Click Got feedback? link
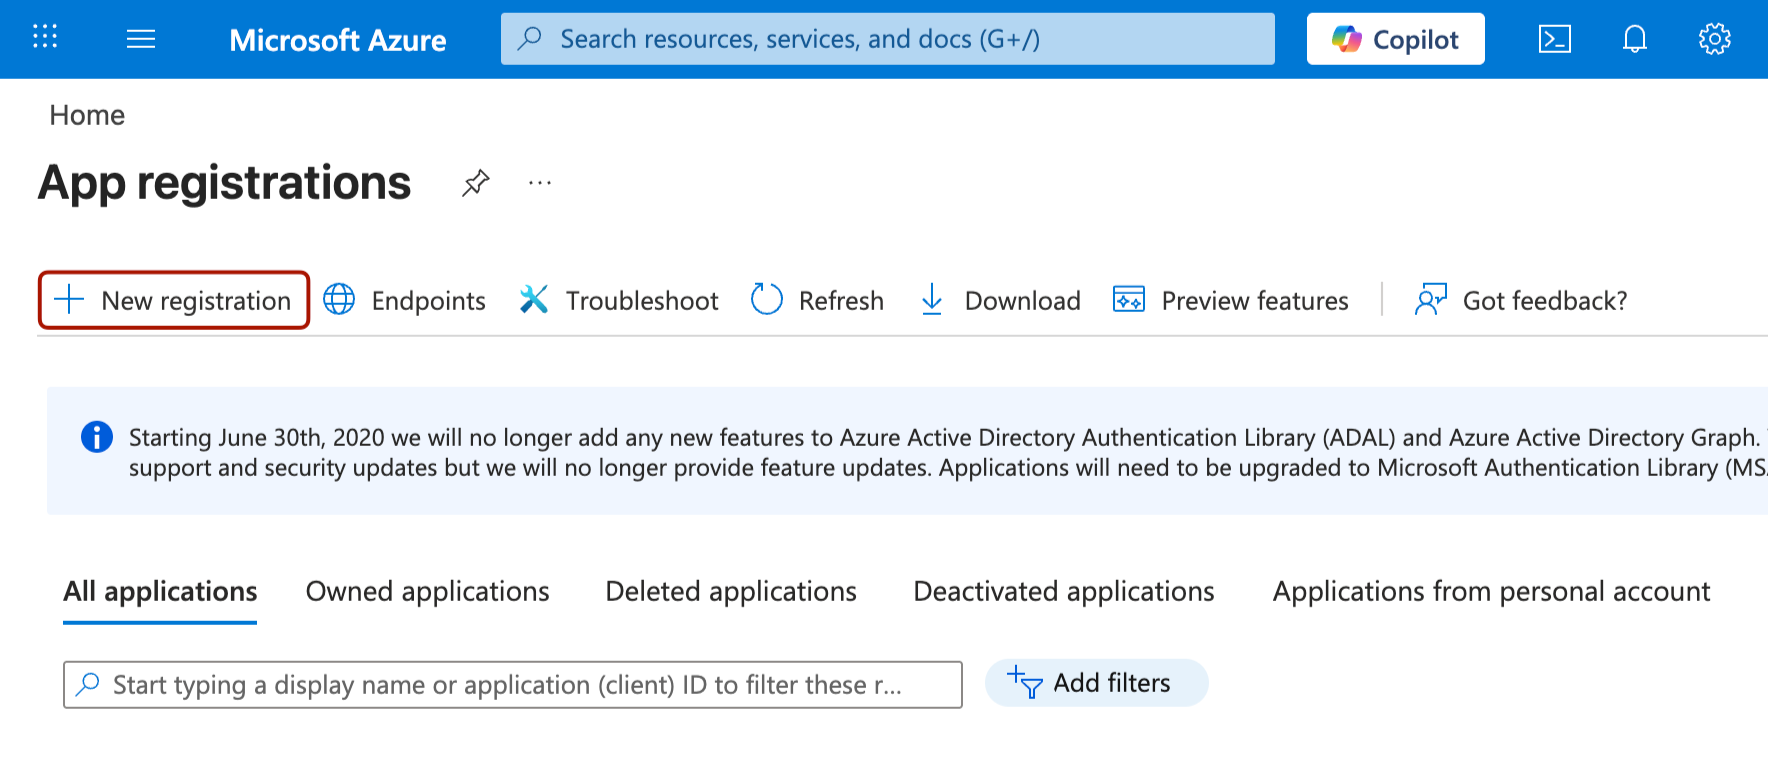 pos(1521,300)
